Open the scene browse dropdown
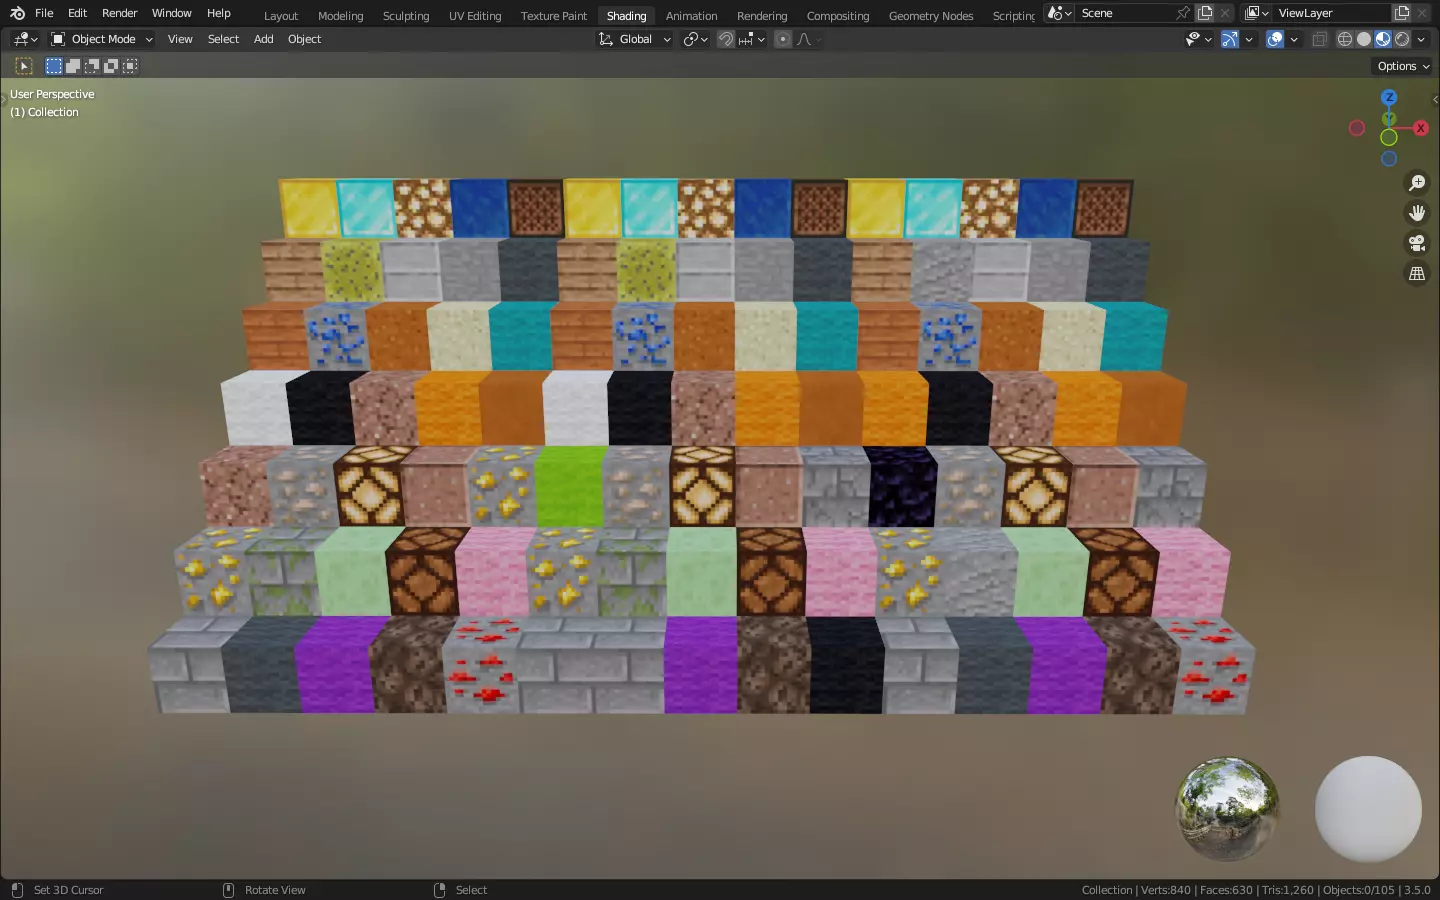This screenshot has height=900, width=1440. pos(1059,13)
